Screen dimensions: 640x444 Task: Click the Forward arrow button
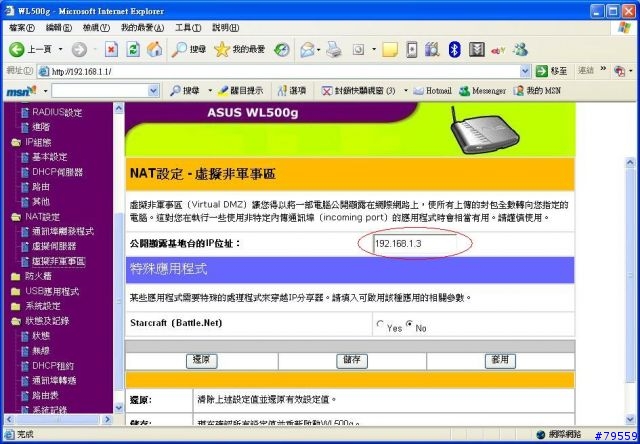click(x=79, y=50)
